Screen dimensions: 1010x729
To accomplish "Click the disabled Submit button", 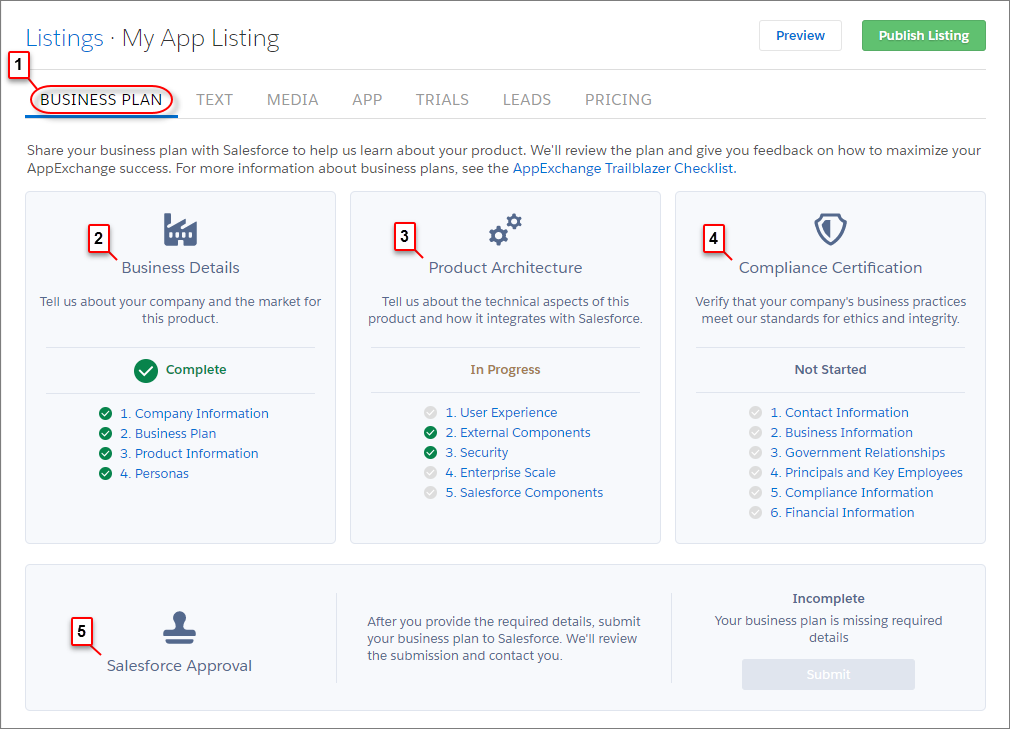I will (828, 674).
